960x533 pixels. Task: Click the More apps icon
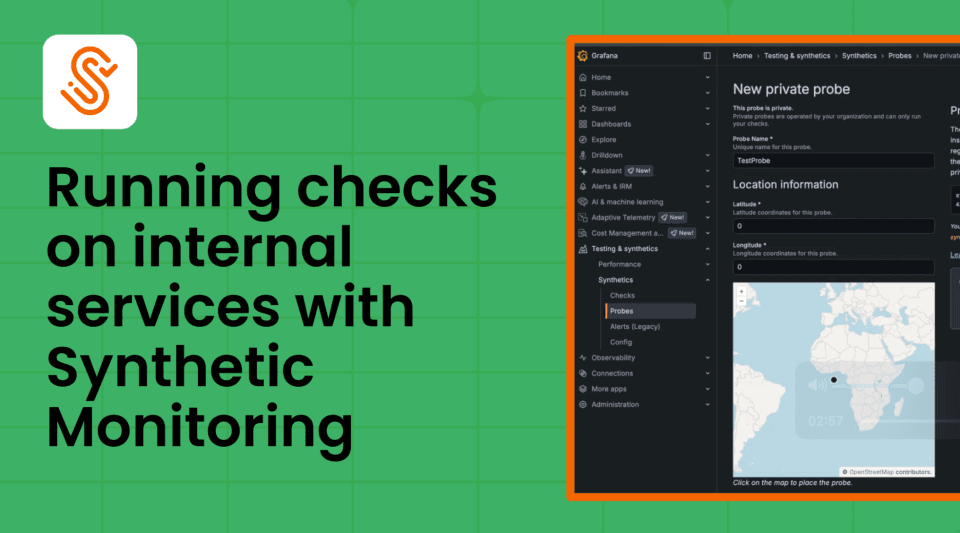583,389
